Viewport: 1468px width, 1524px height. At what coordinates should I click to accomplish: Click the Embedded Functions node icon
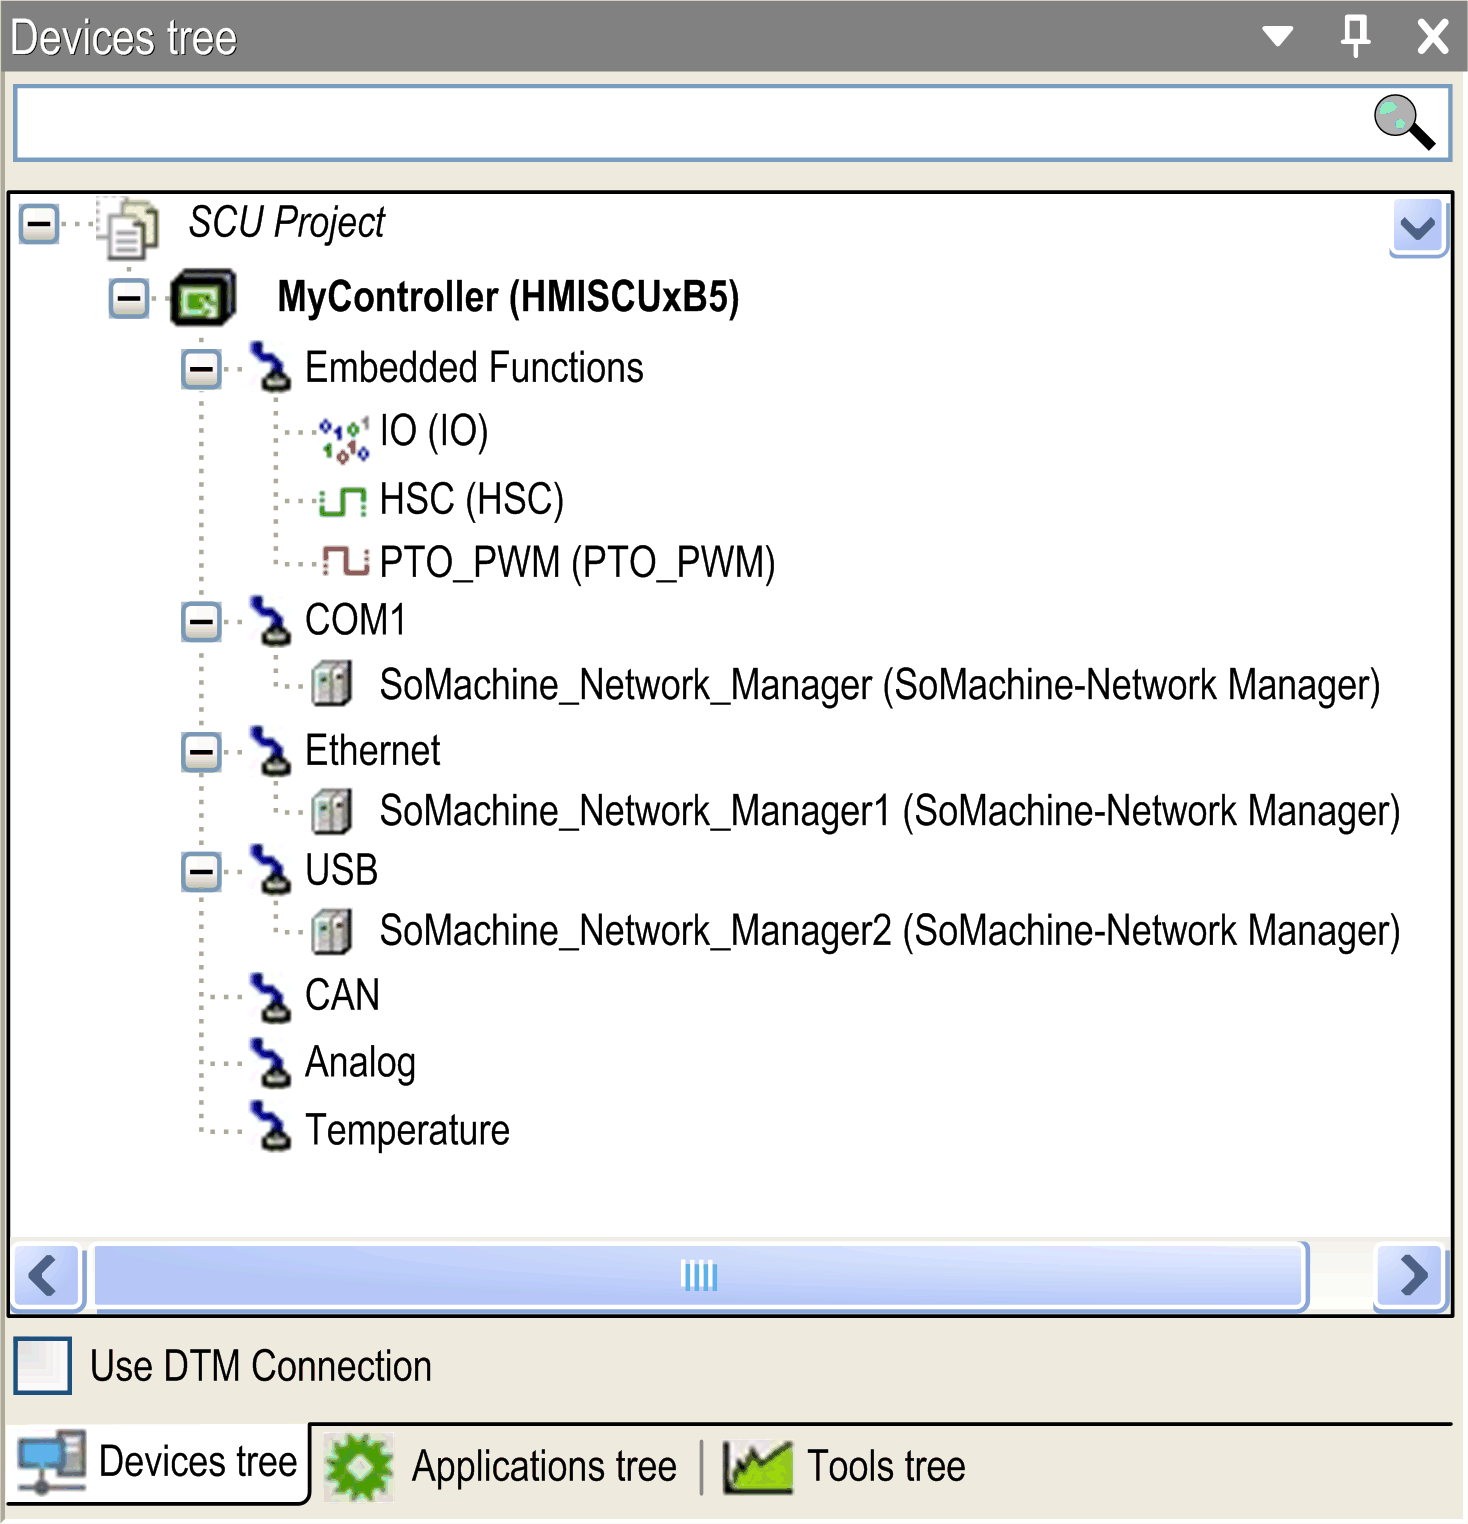coord(269,368)
